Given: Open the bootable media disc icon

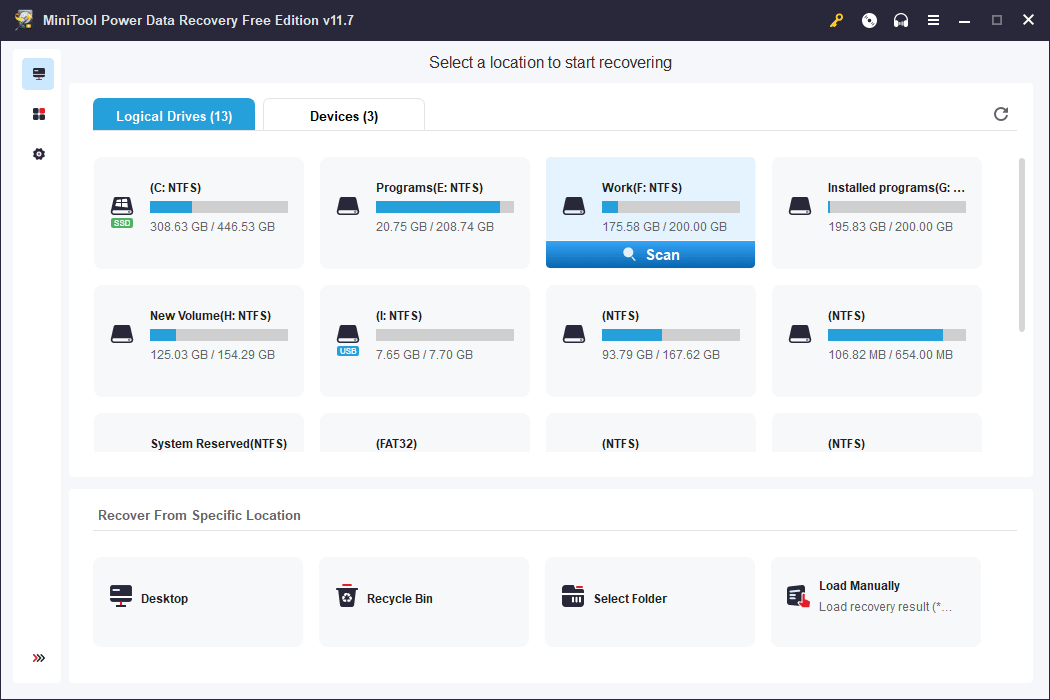Looking at the screenshot, I should coord(869,21).
